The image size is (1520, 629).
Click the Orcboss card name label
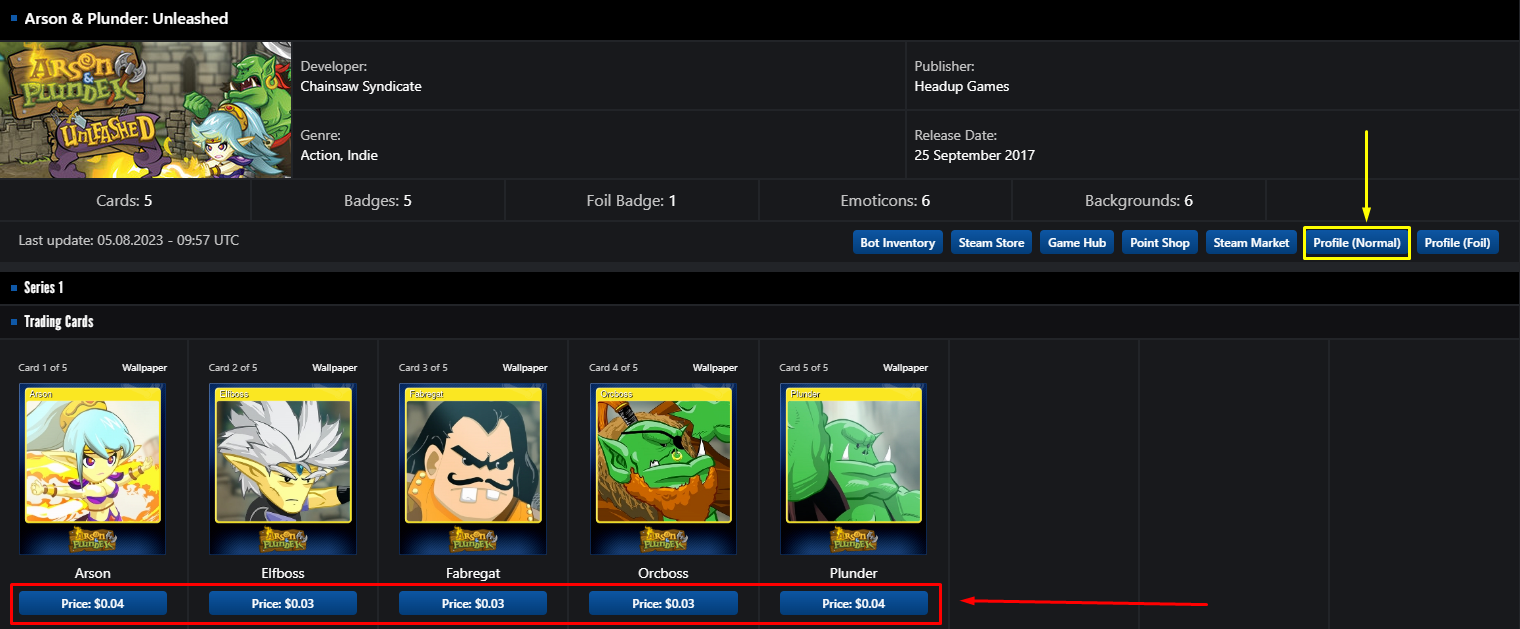(x=663, y=573)
